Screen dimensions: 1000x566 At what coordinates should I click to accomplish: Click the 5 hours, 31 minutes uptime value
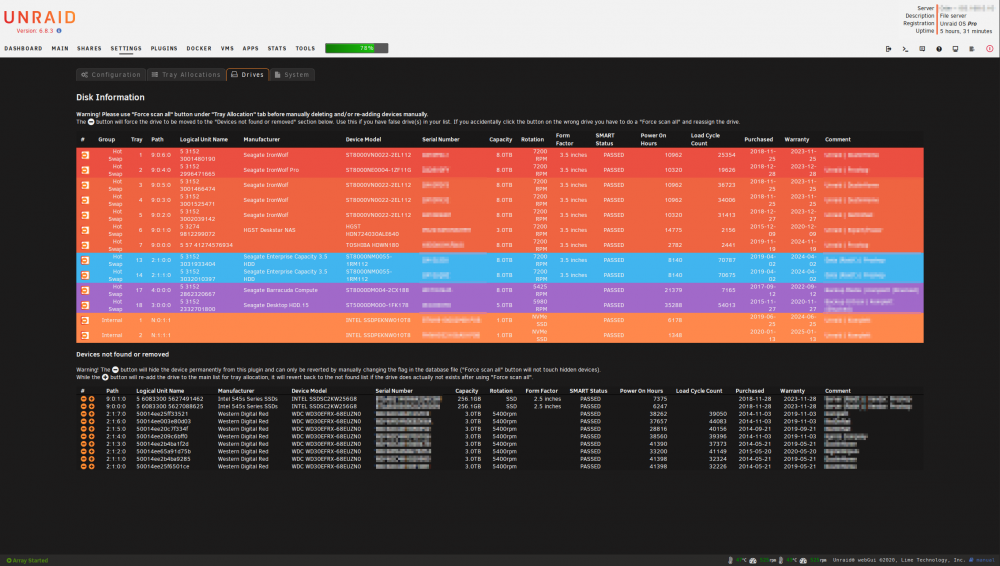click(x=966, y=31)
